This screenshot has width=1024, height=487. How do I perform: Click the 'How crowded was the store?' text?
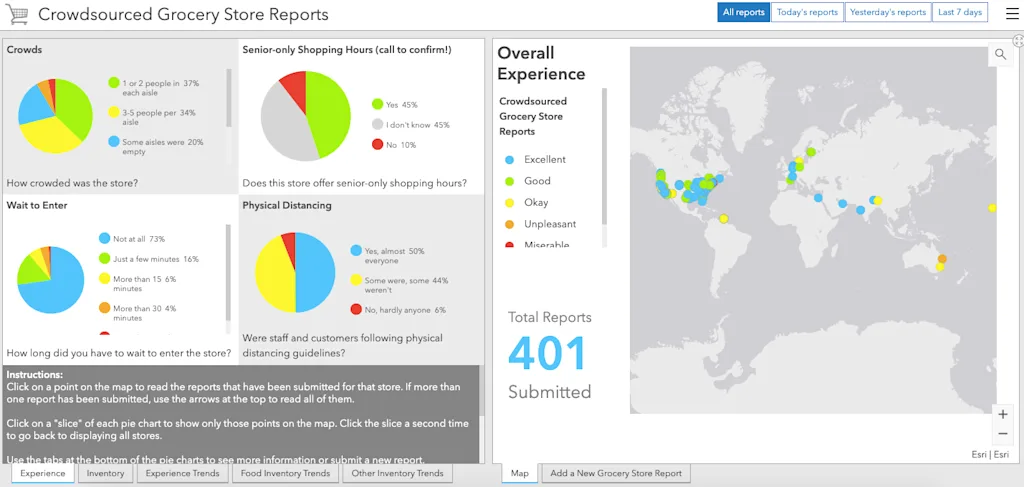click(x=72, y=183)
